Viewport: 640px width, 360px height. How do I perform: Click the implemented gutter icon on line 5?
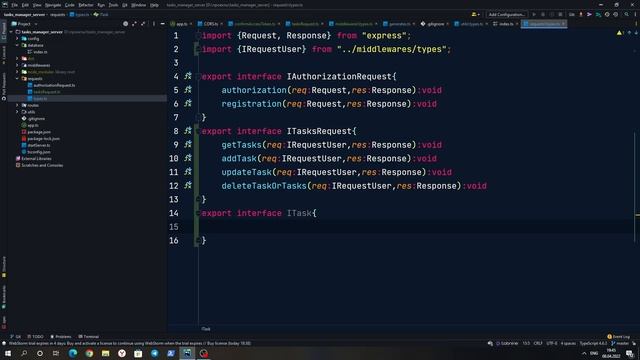[x=188, y=89]
